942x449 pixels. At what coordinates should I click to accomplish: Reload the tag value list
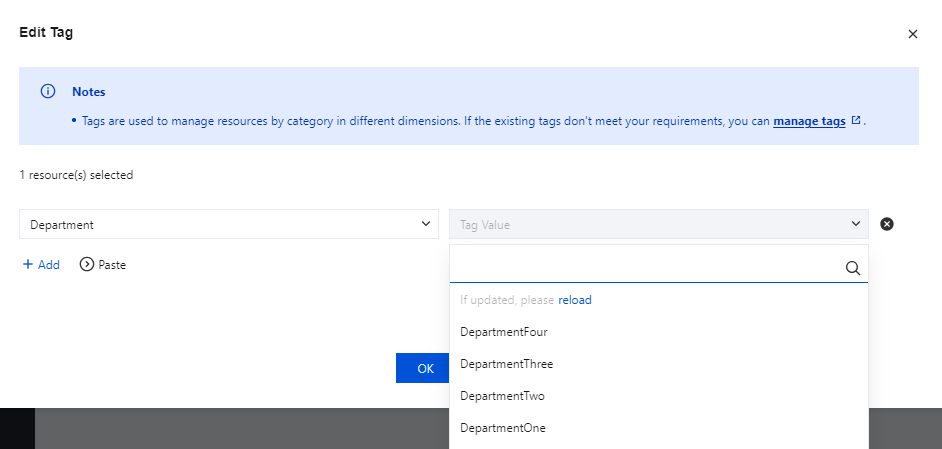tap(575, 300)
